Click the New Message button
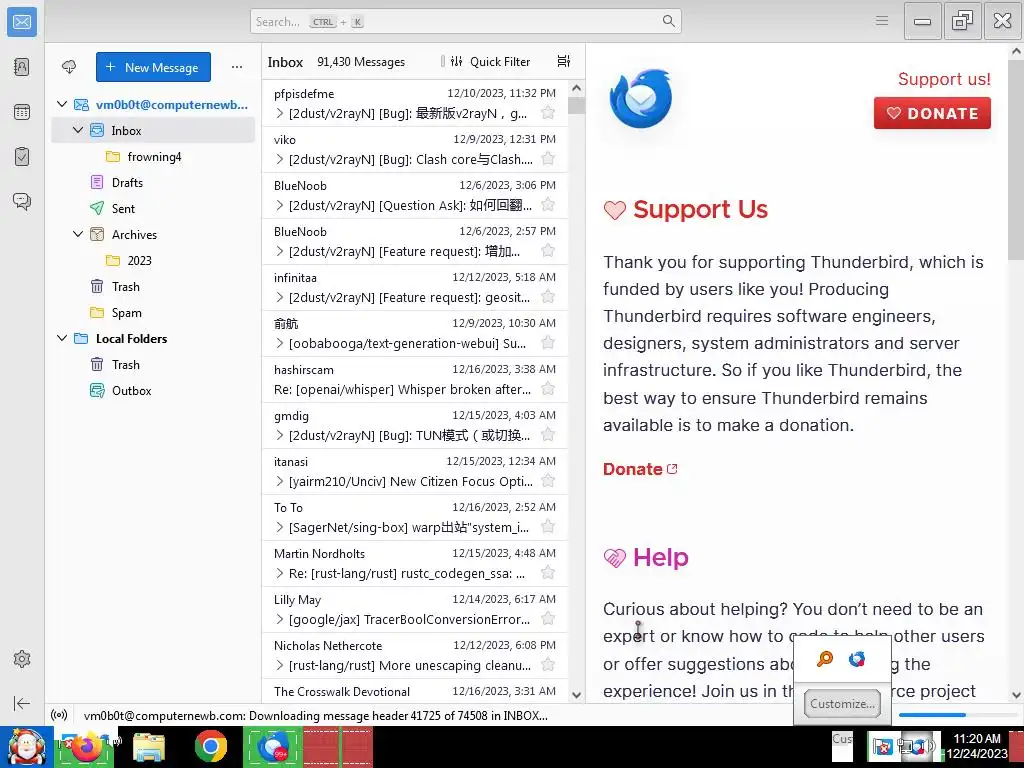 tap(153, 67)
